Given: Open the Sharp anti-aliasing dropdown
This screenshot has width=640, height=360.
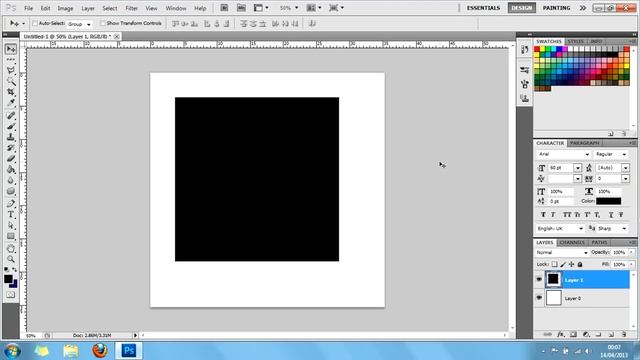Looking at the screenshot, I should pos(612,229).
